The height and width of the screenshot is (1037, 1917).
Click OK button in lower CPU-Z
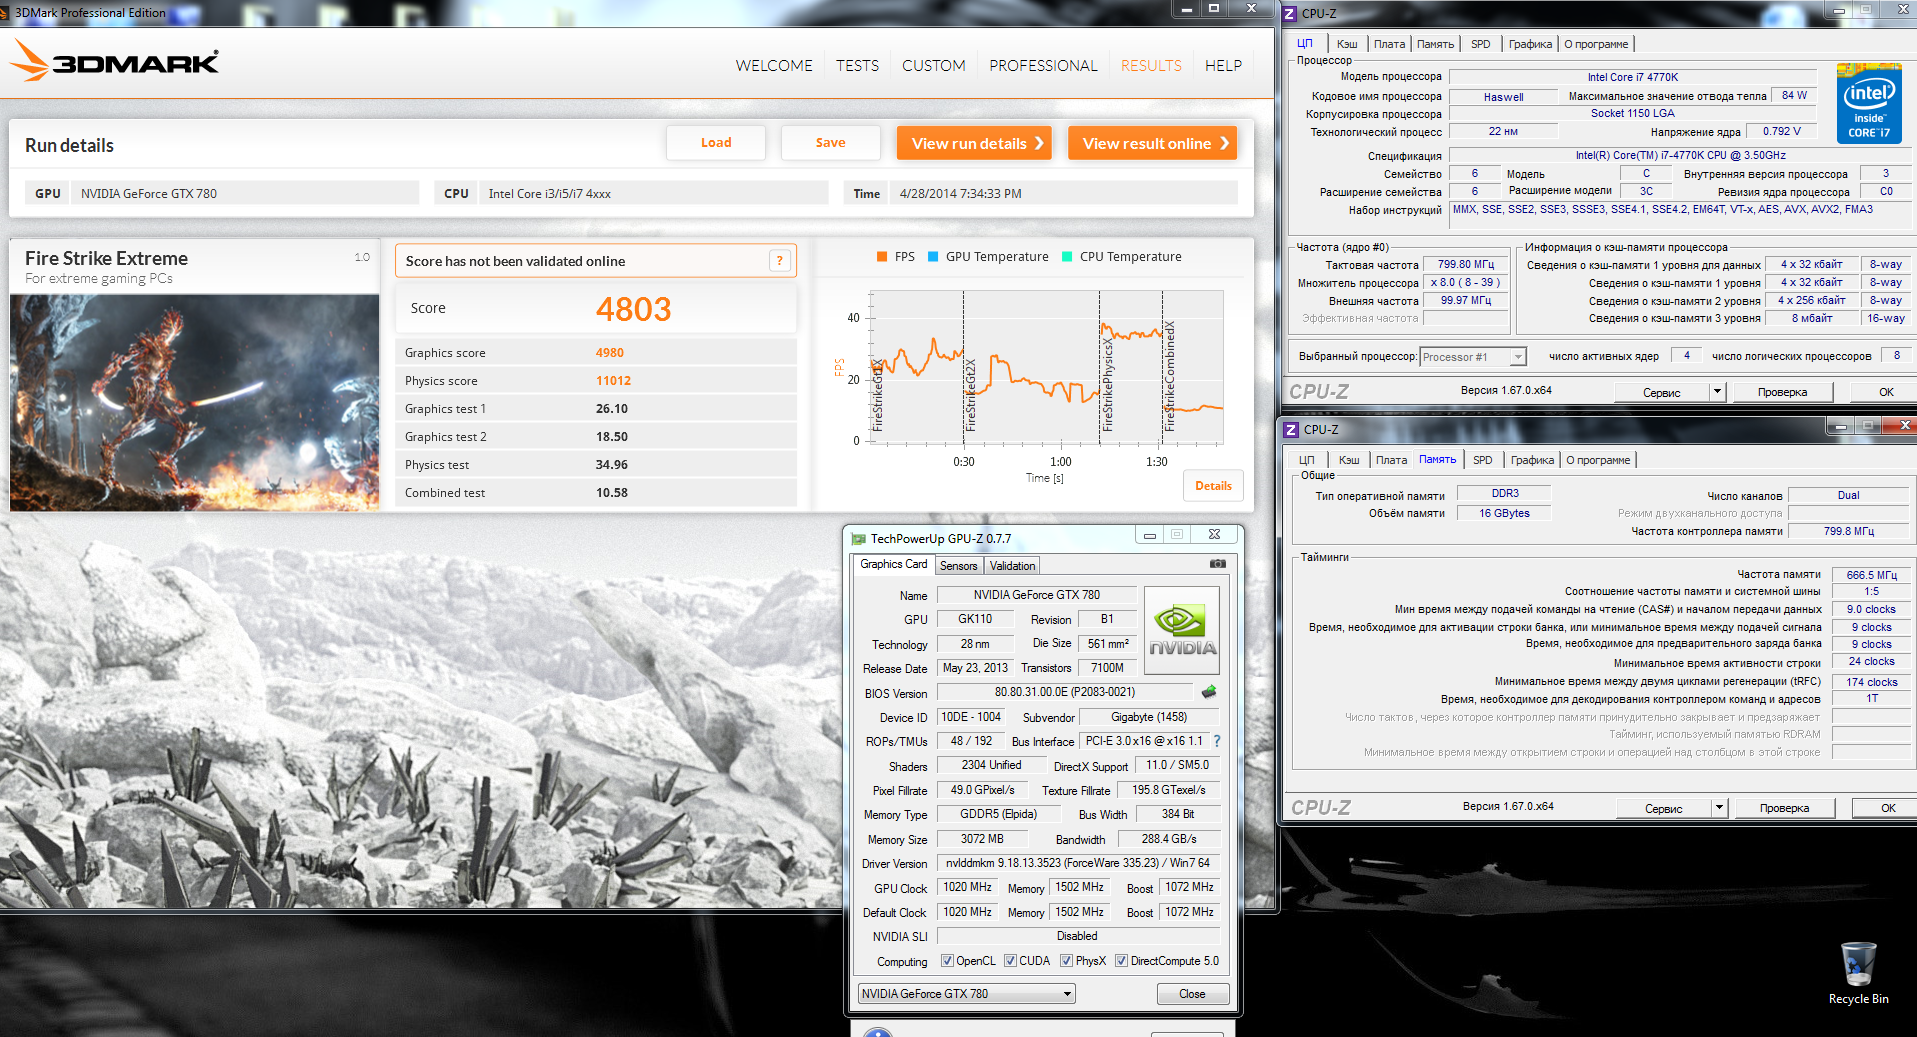click(x=1887, y=808)
